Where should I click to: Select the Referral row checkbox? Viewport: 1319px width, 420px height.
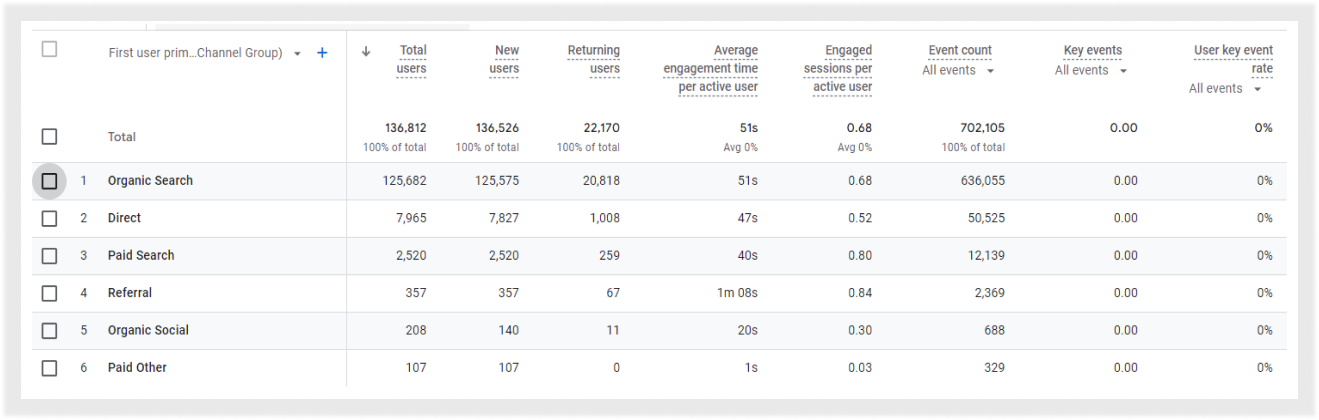[x=49, y=293]
